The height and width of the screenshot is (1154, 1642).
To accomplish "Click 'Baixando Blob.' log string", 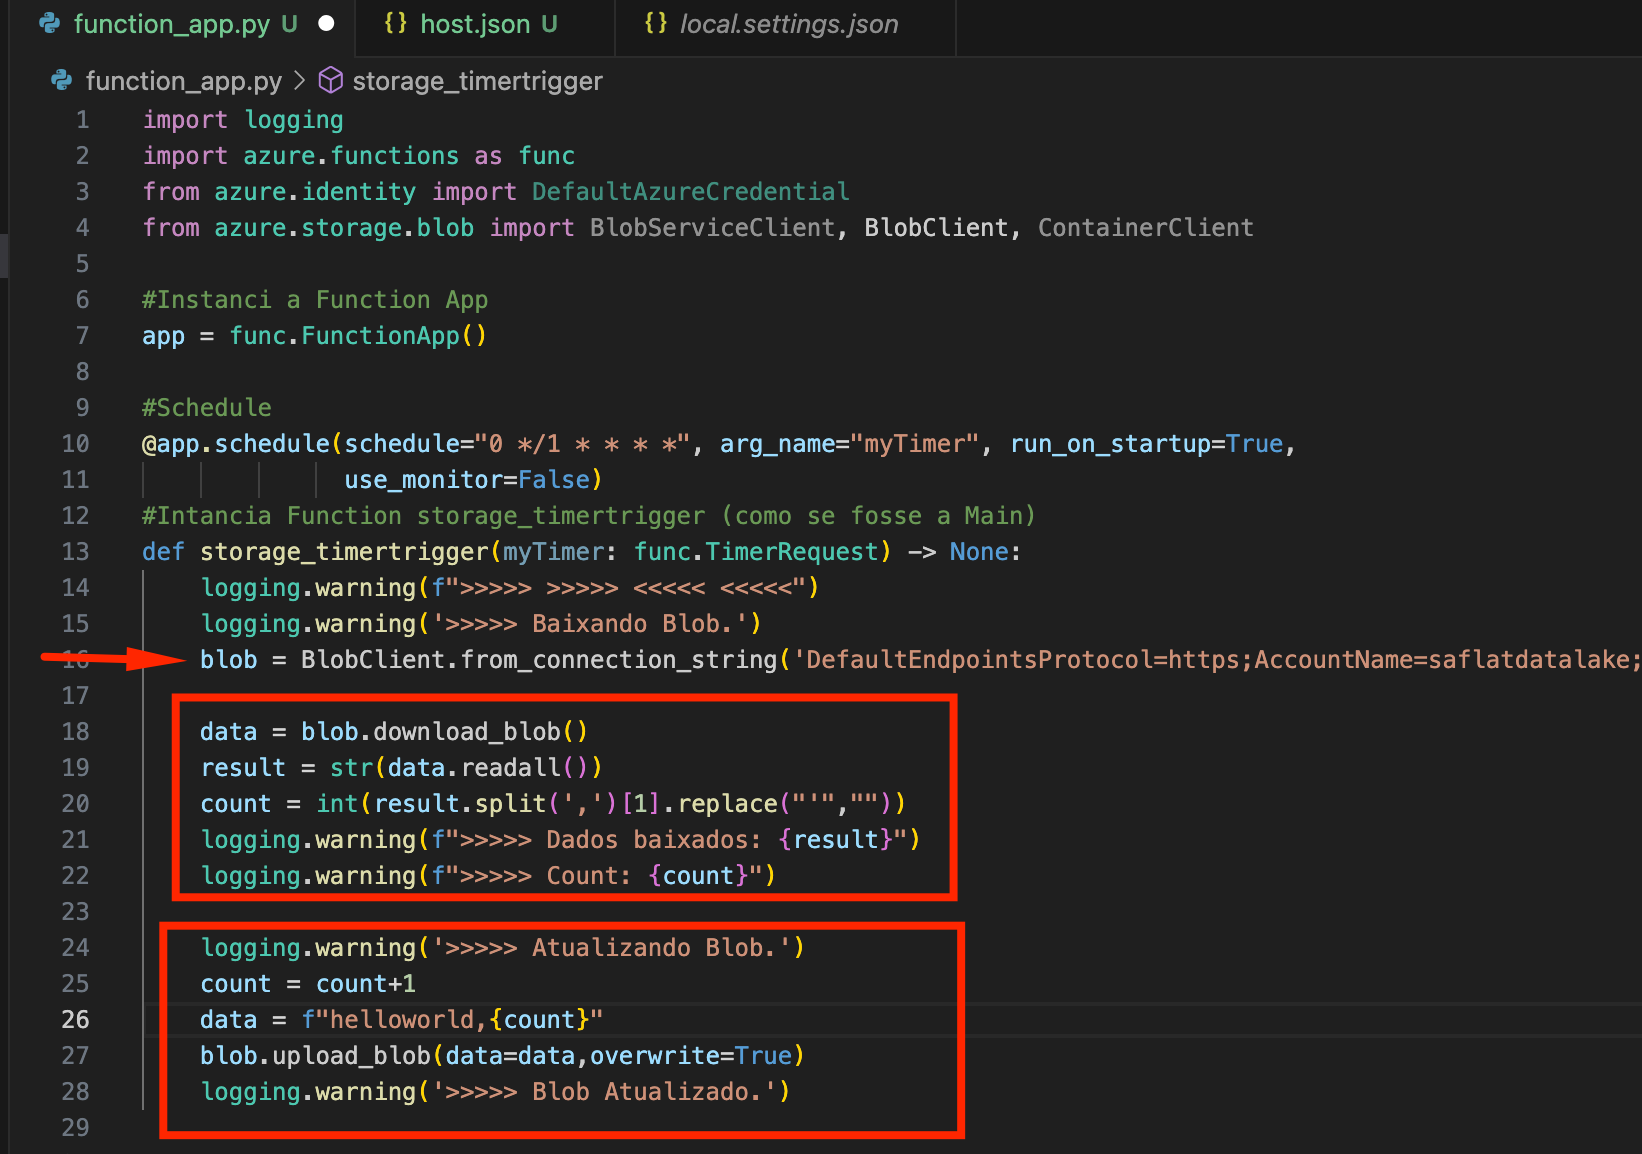I will [632, 624].
